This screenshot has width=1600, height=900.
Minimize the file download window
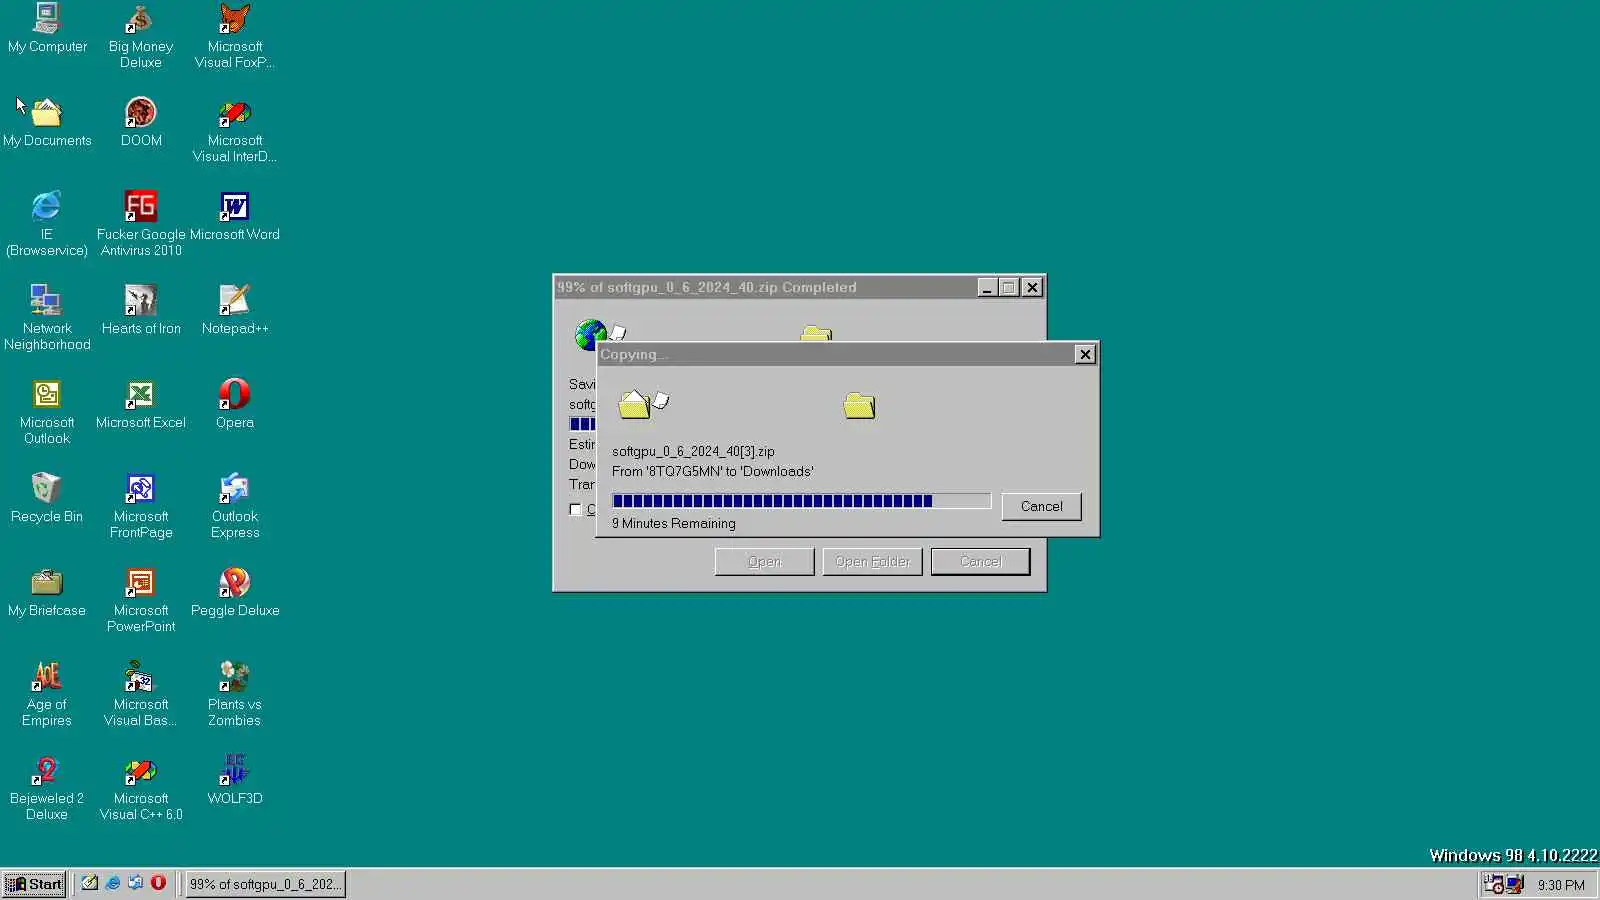pyautogui.click(x=987, y=287)
